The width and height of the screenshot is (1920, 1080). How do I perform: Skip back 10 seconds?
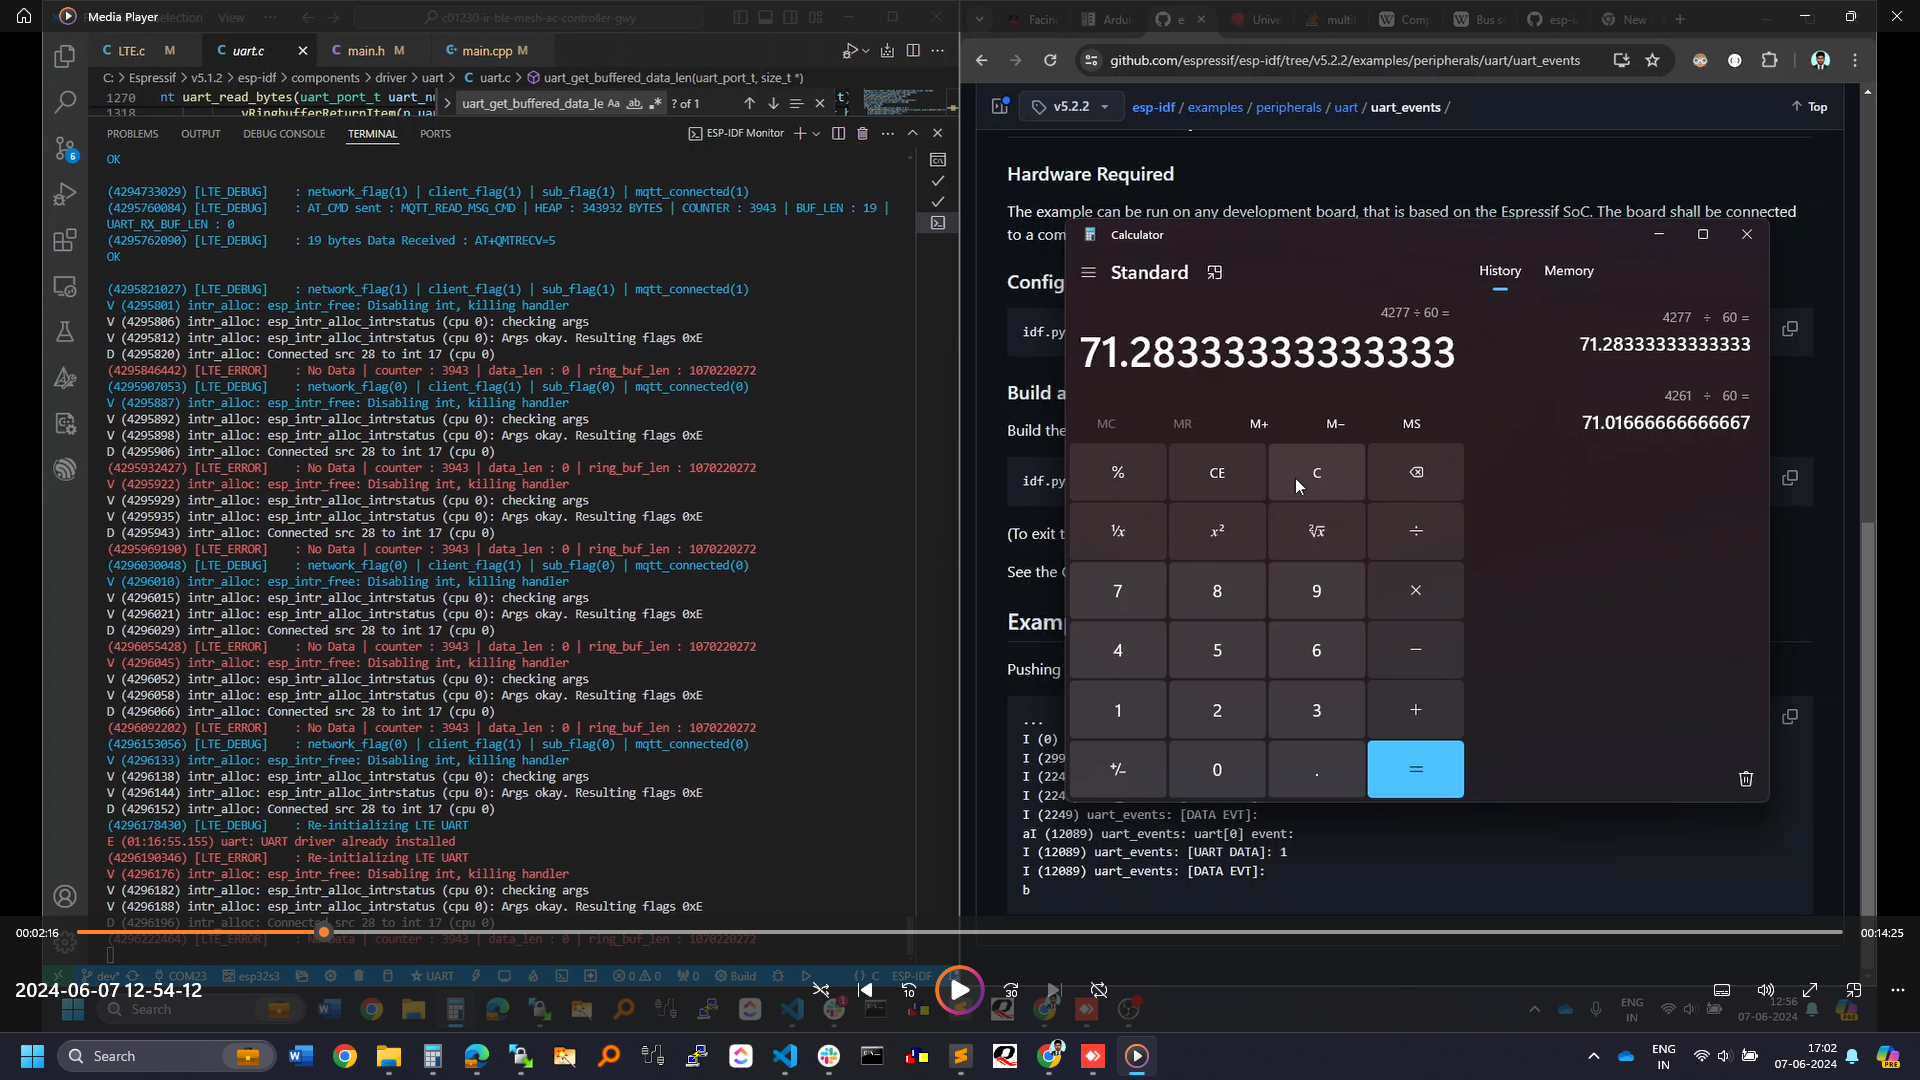pos(909,990)
